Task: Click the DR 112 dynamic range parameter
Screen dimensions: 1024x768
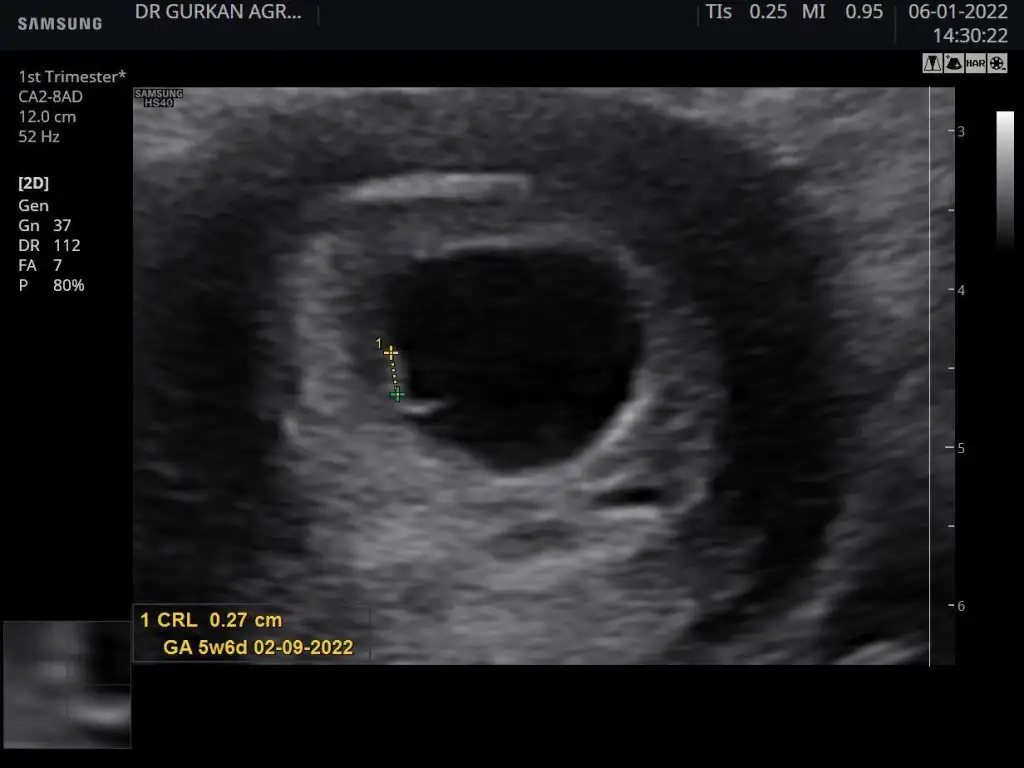Action: click(49, 246)
